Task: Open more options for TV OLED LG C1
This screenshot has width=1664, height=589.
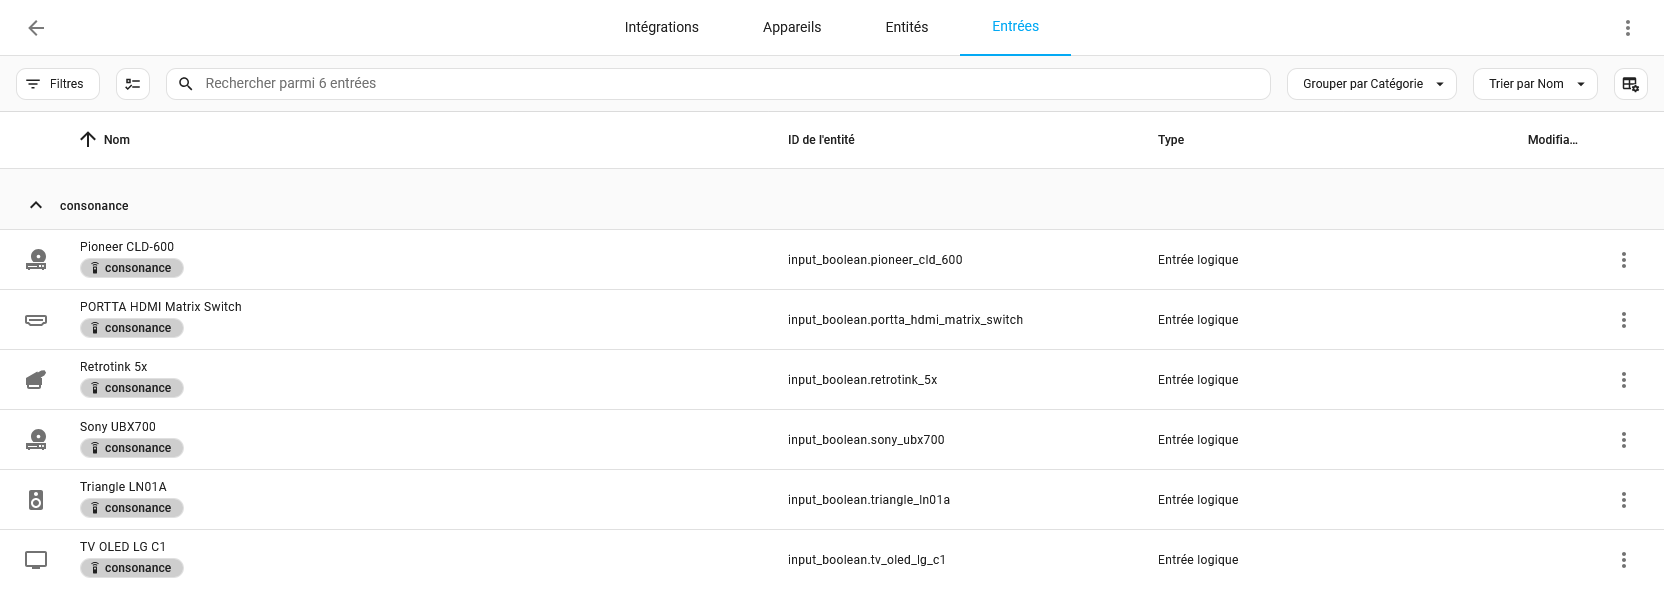Action: [x=1624, y=560]
